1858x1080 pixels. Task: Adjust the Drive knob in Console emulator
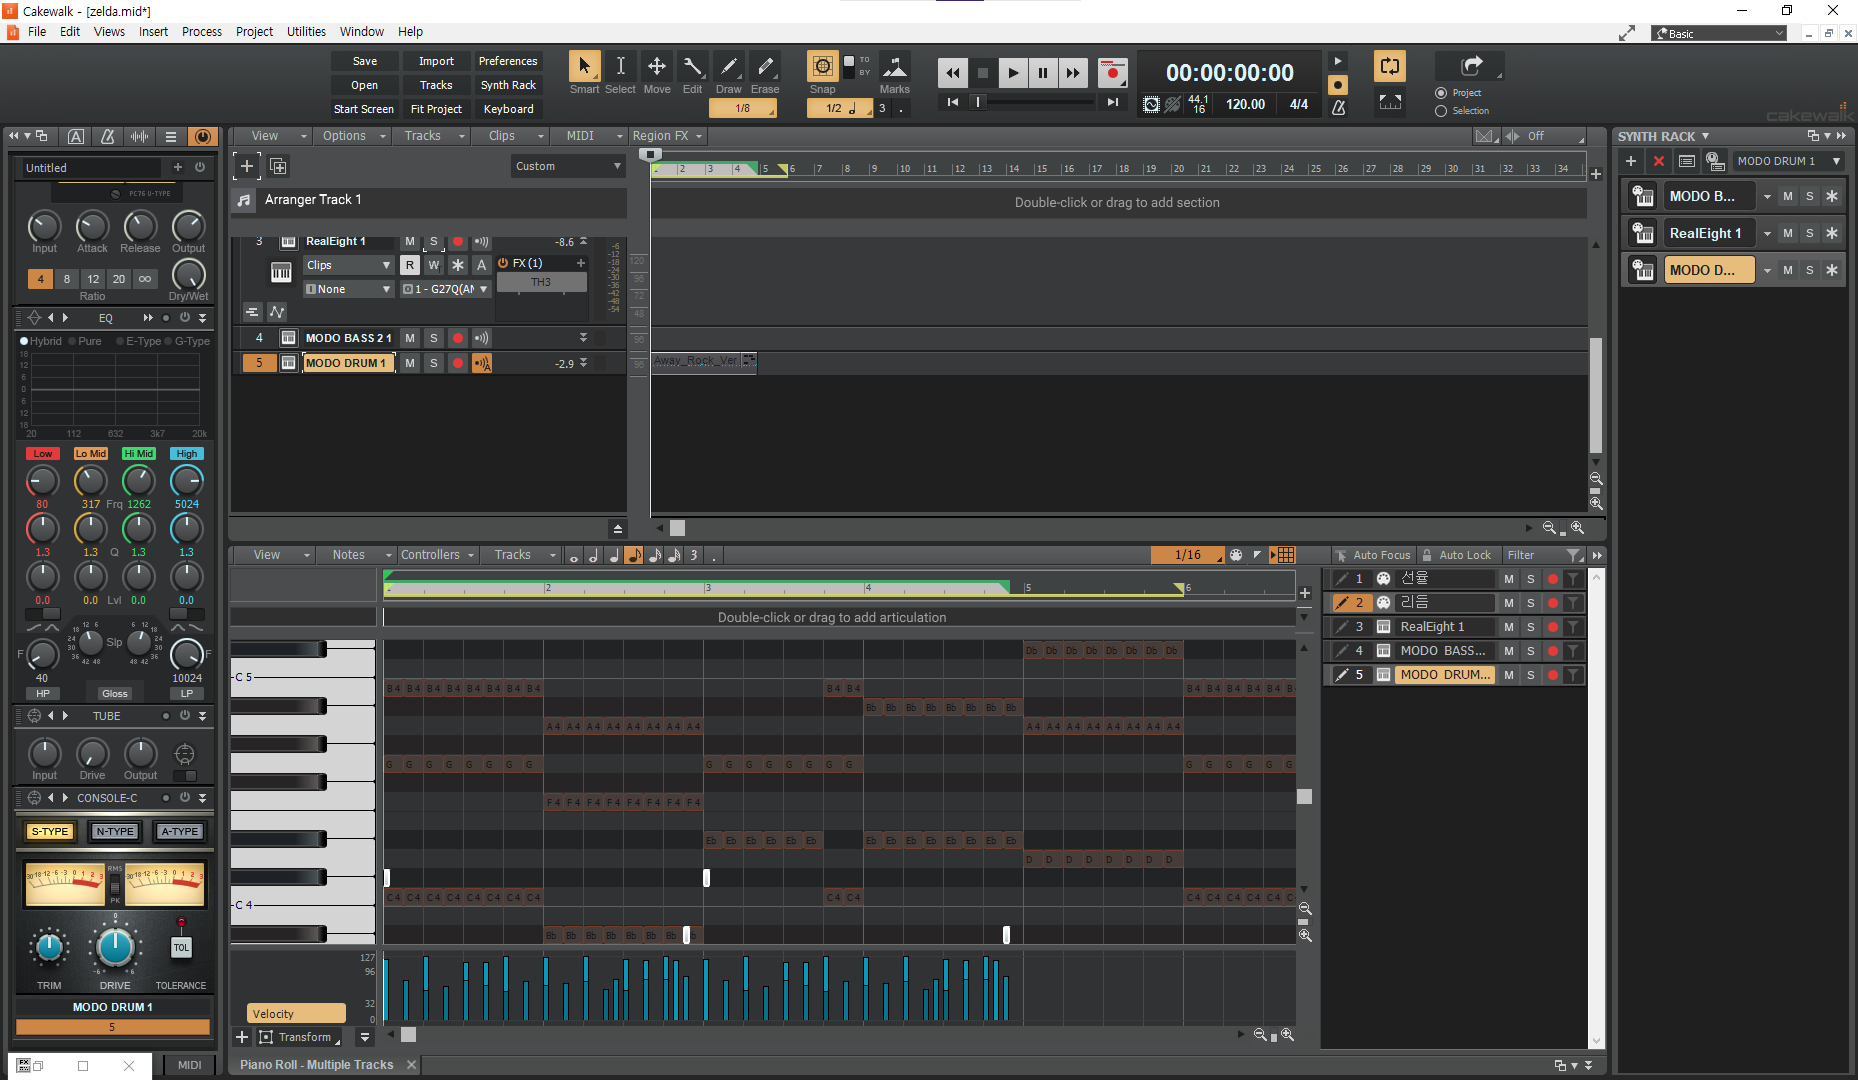point(115,947)
